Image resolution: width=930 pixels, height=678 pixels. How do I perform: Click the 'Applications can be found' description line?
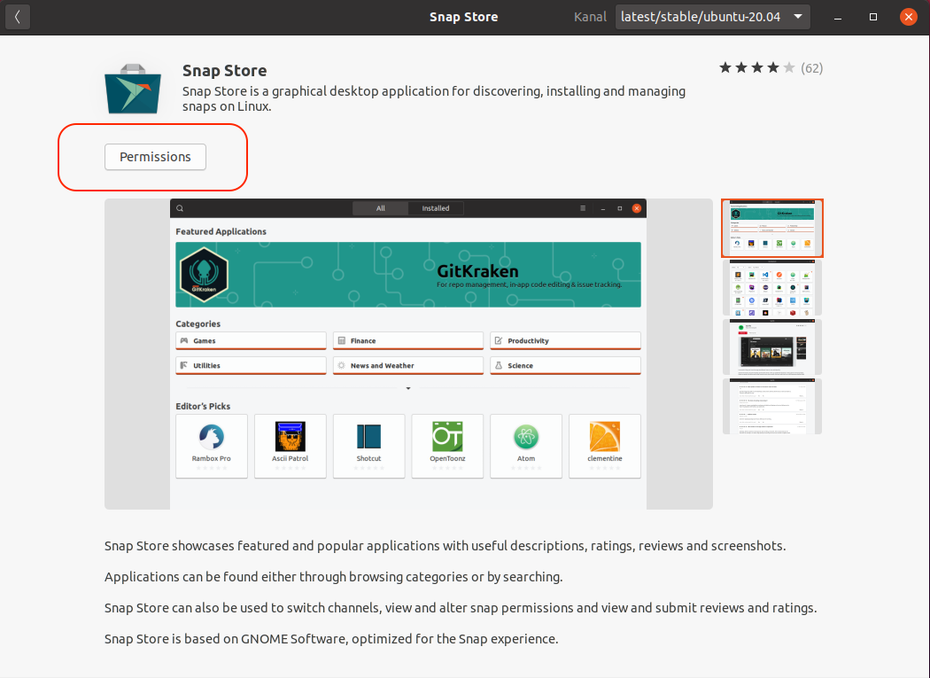(x=333, y=577)
